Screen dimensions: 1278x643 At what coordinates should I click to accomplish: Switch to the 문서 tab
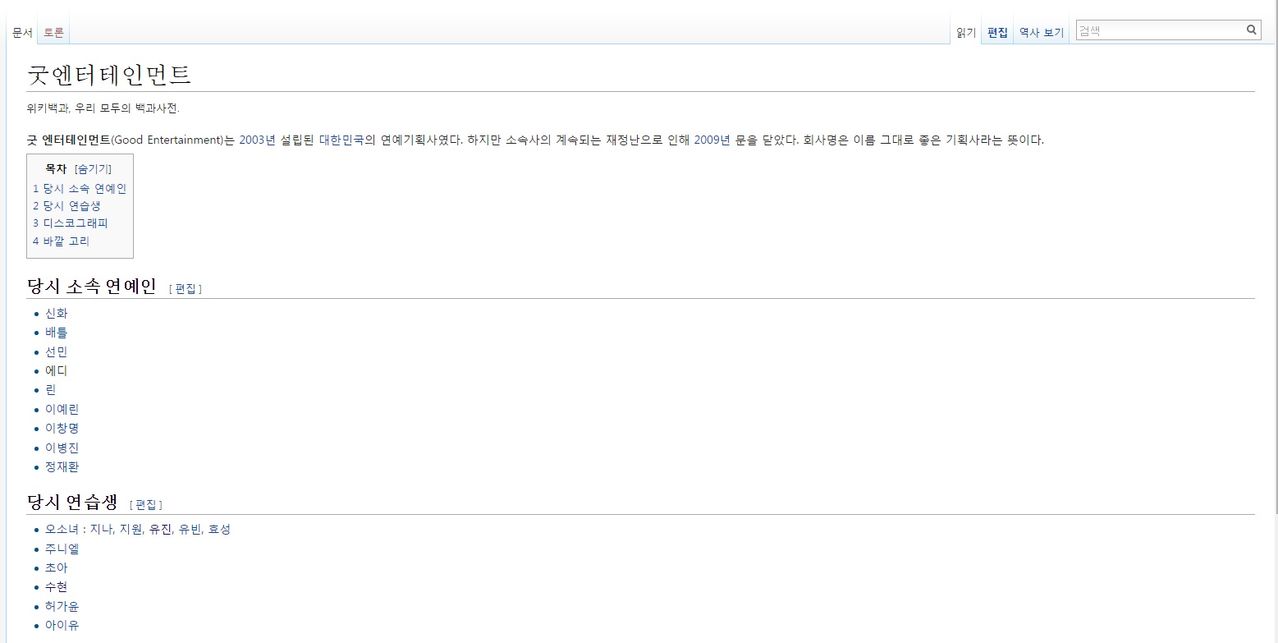click(22, 33)
